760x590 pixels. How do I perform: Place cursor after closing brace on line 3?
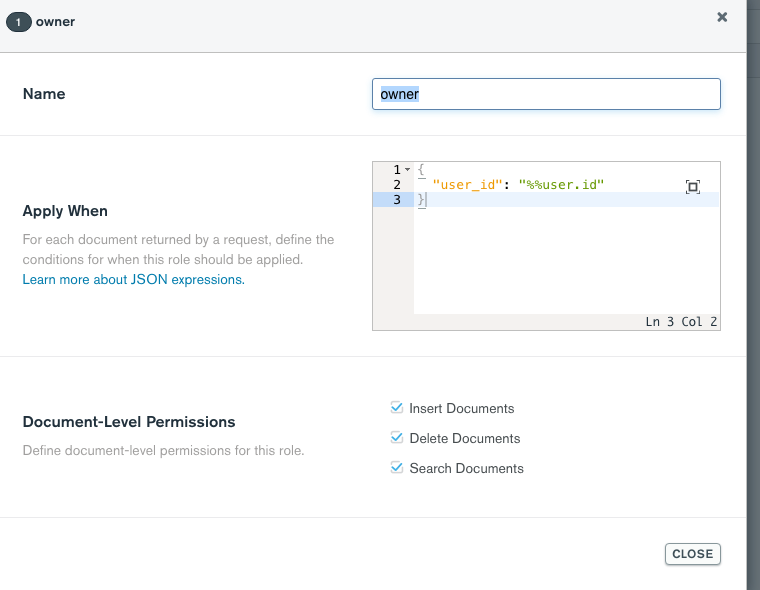[x=427, y=200]
